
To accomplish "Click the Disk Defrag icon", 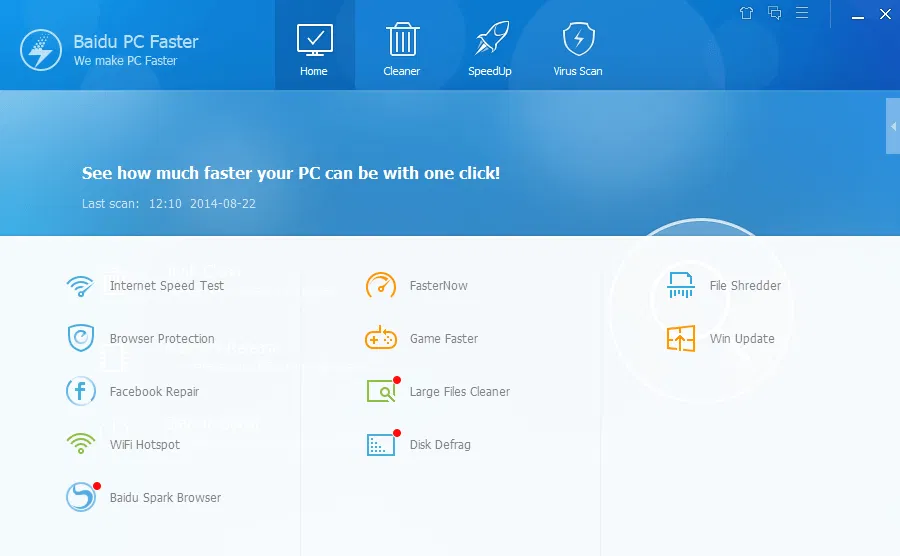I will click(x=381, y=445).
